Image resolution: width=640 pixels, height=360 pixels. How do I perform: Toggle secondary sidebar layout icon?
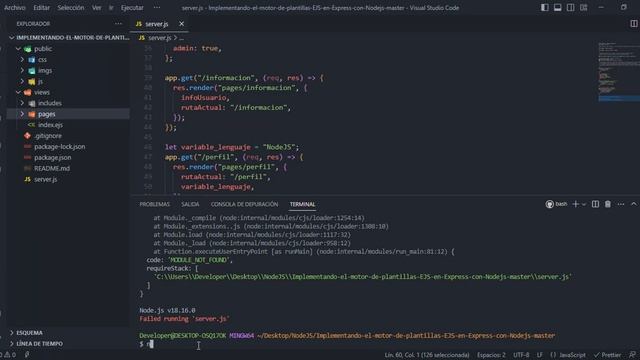coord(571,8)
